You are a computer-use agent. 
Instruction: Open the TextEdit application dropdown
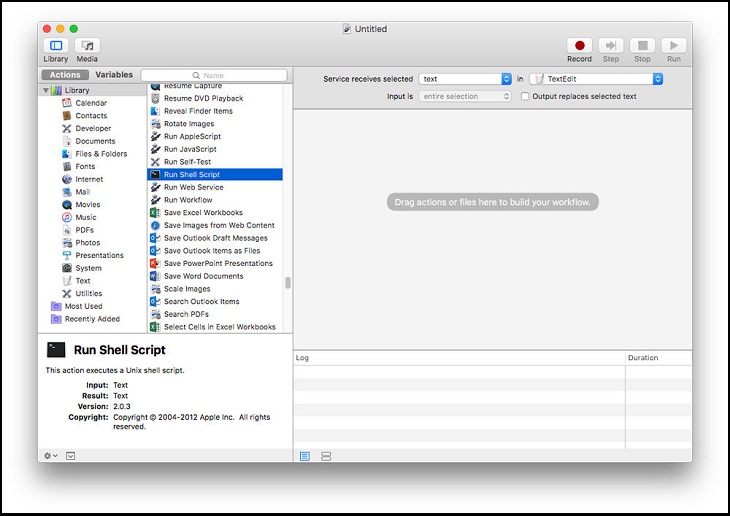click(596, 79)
